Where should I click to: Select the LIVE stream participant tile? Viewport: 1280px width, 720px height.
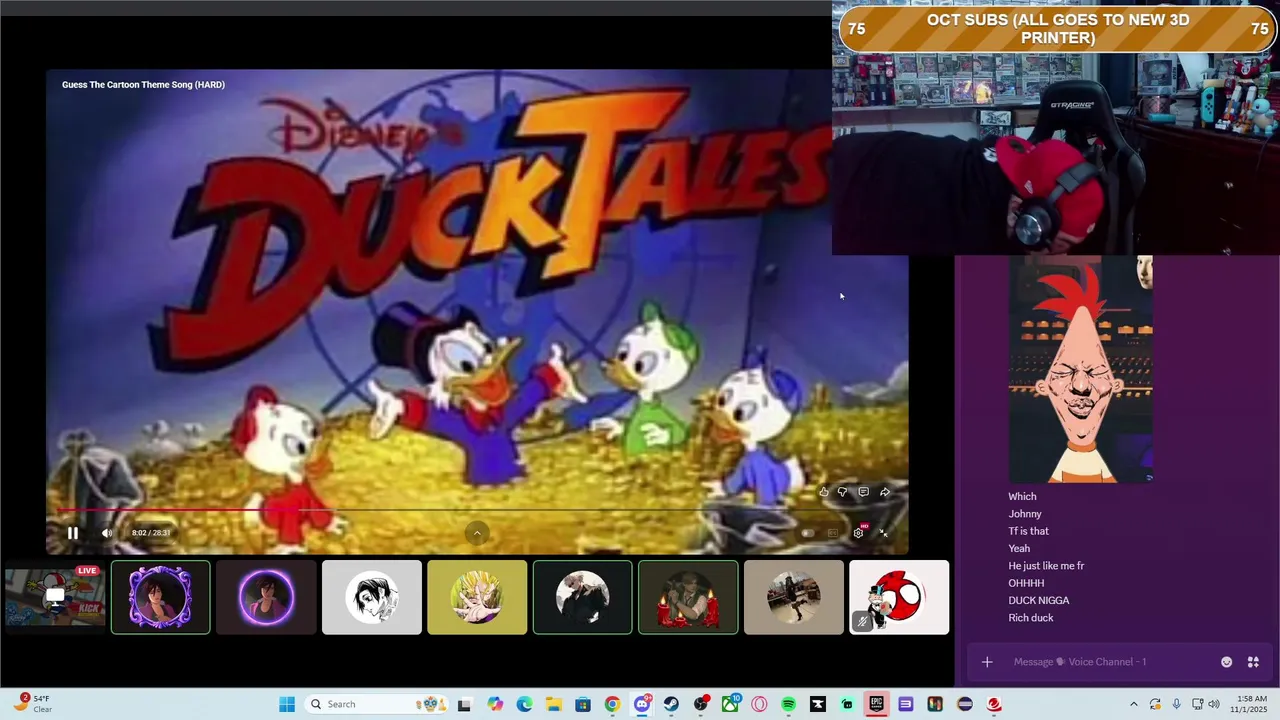coord(55,597)
